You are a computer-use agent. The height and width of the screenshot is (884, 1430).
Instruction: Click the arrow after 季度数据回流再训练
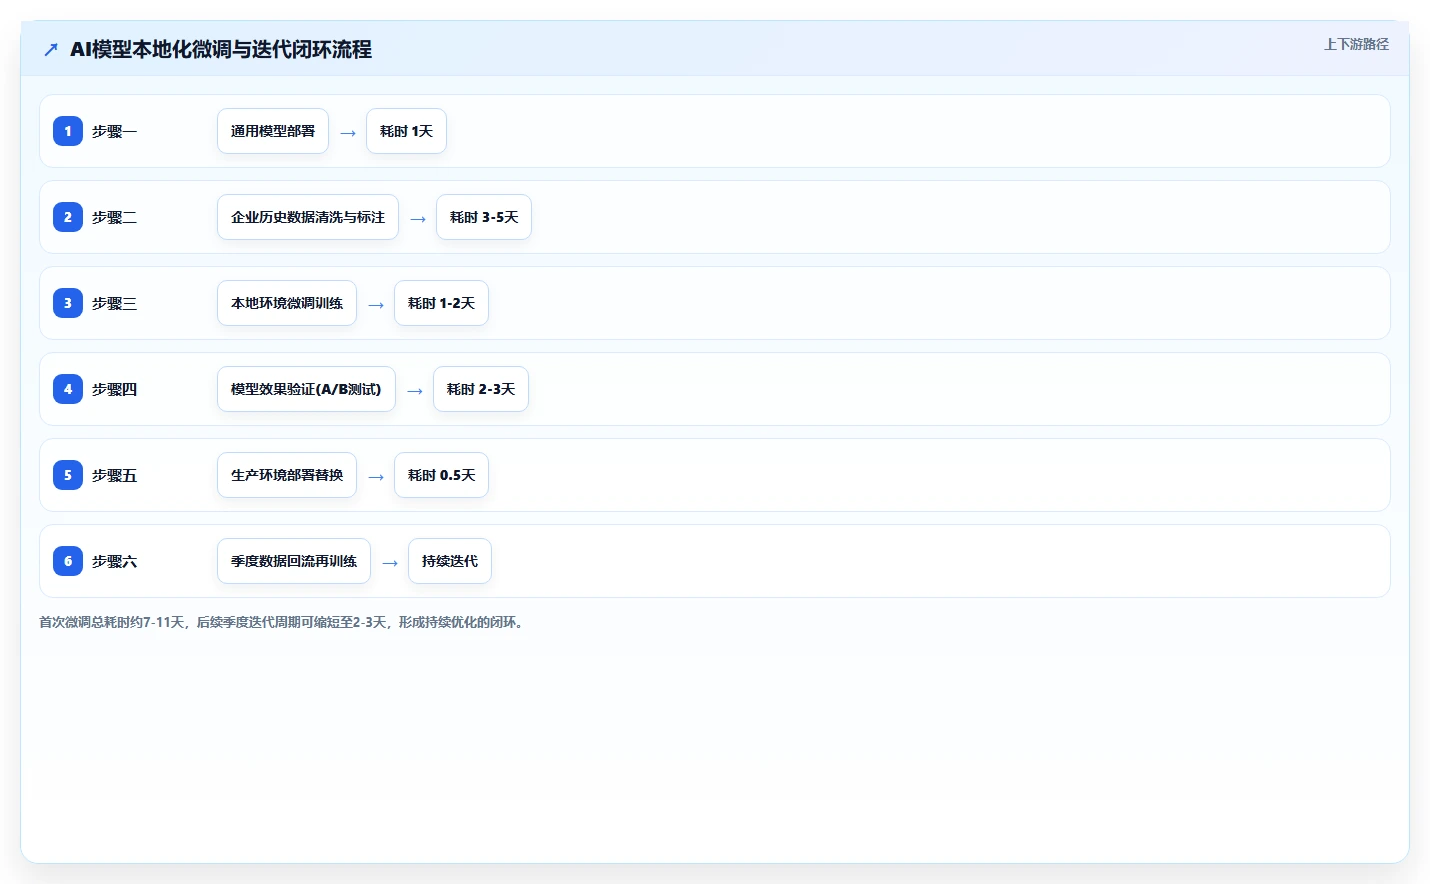[390, 562]
